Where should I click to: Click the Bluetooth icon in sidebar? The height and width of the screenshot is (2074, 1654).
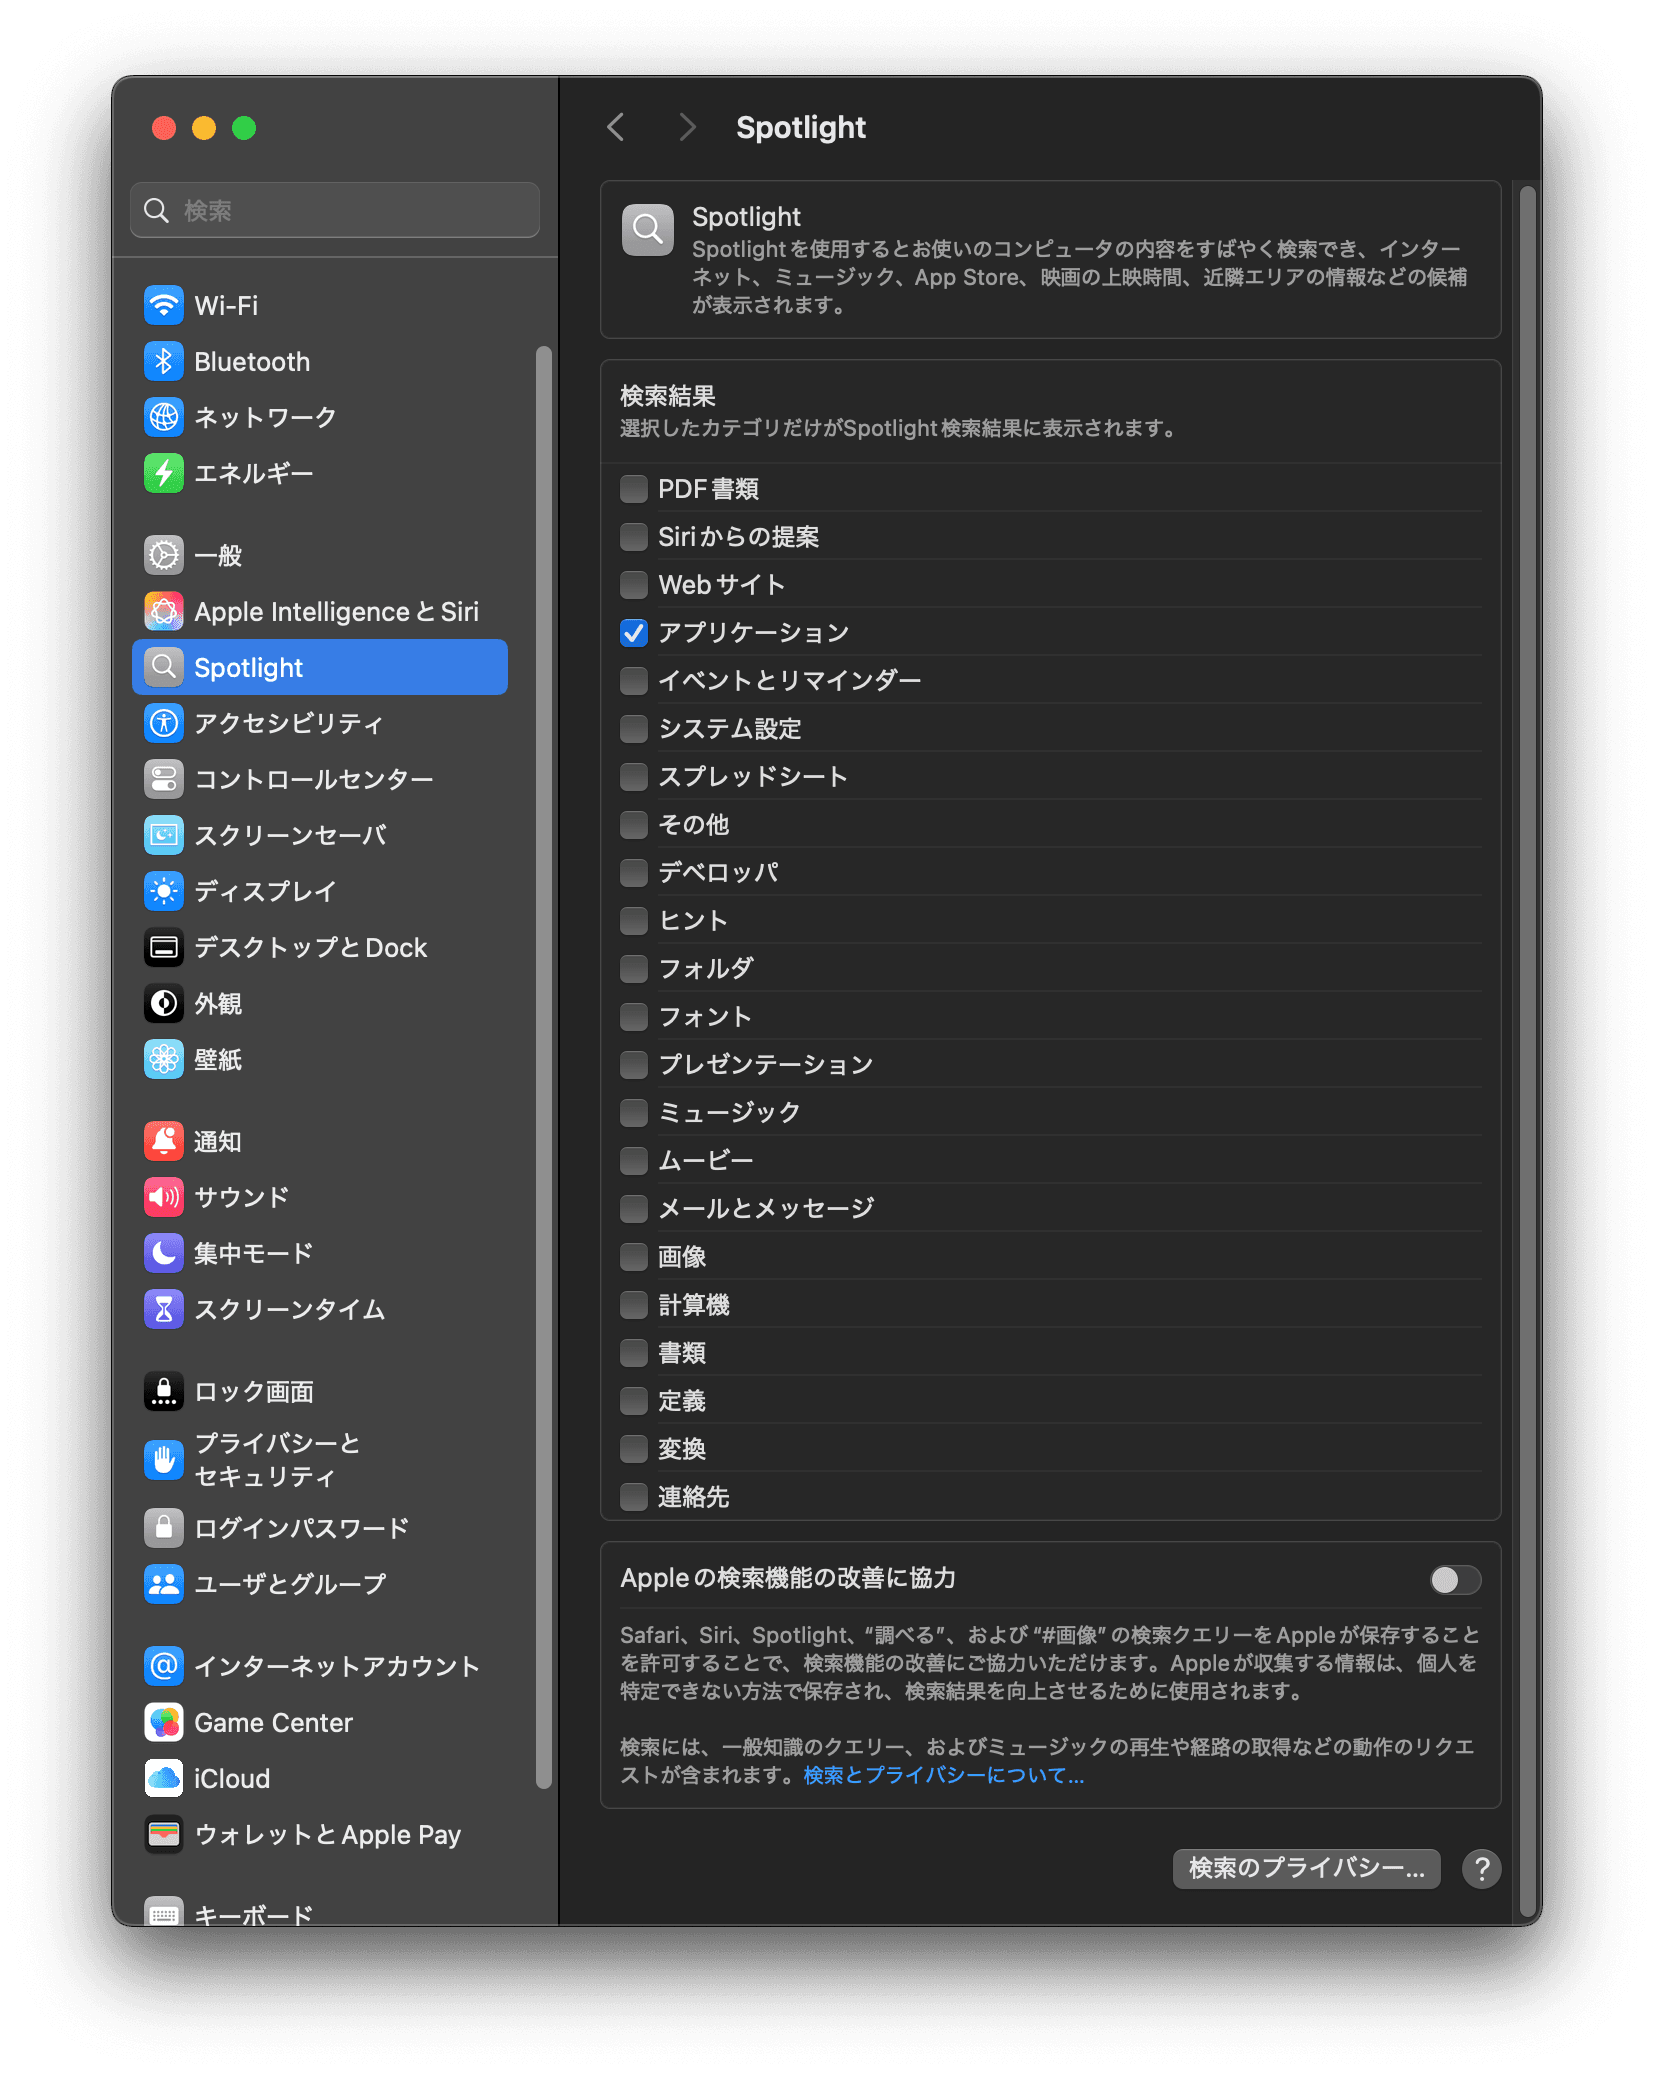164,362
